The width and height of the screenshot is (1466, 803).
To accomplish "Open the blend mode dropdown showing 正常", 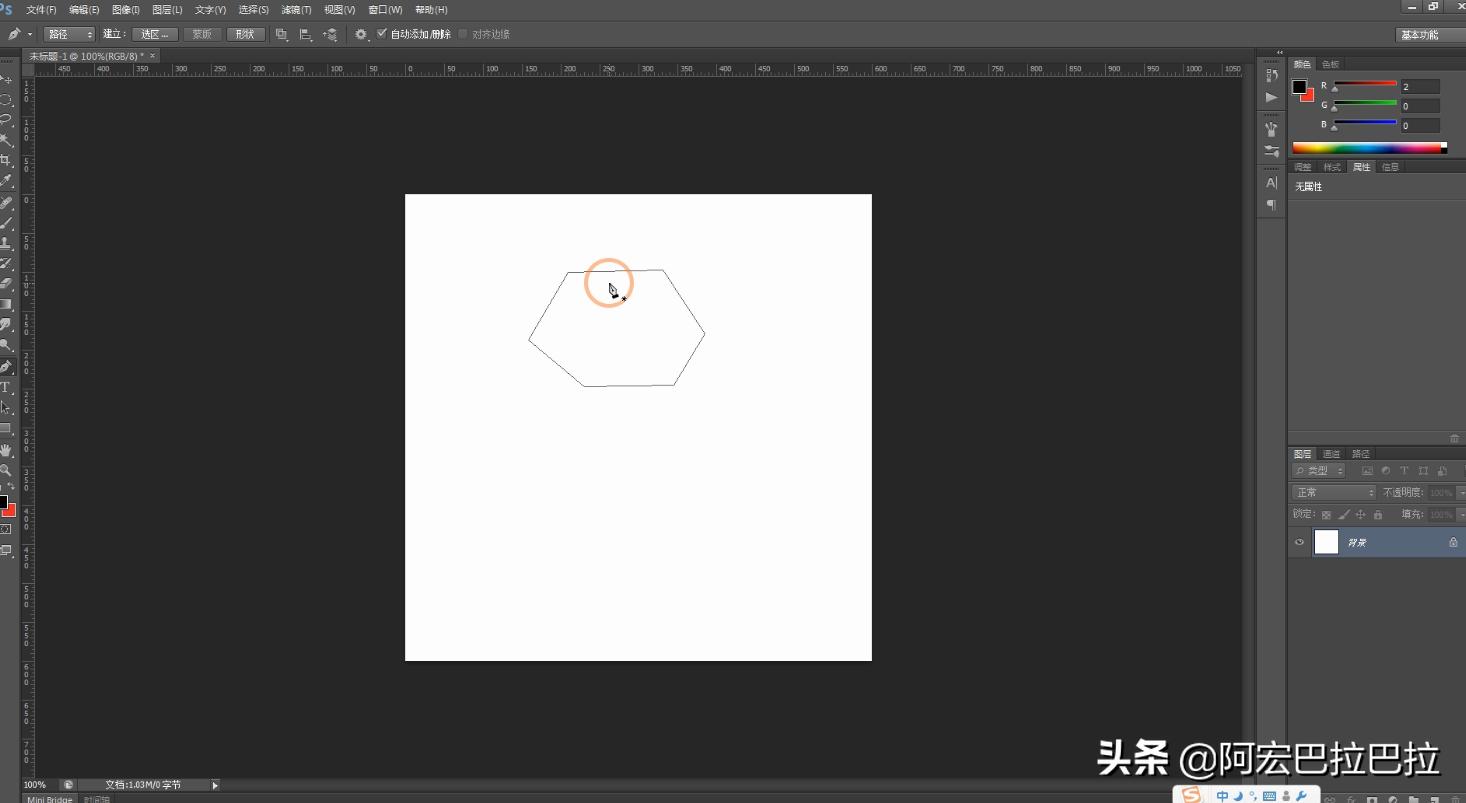I will click(x=1333, y=492).
